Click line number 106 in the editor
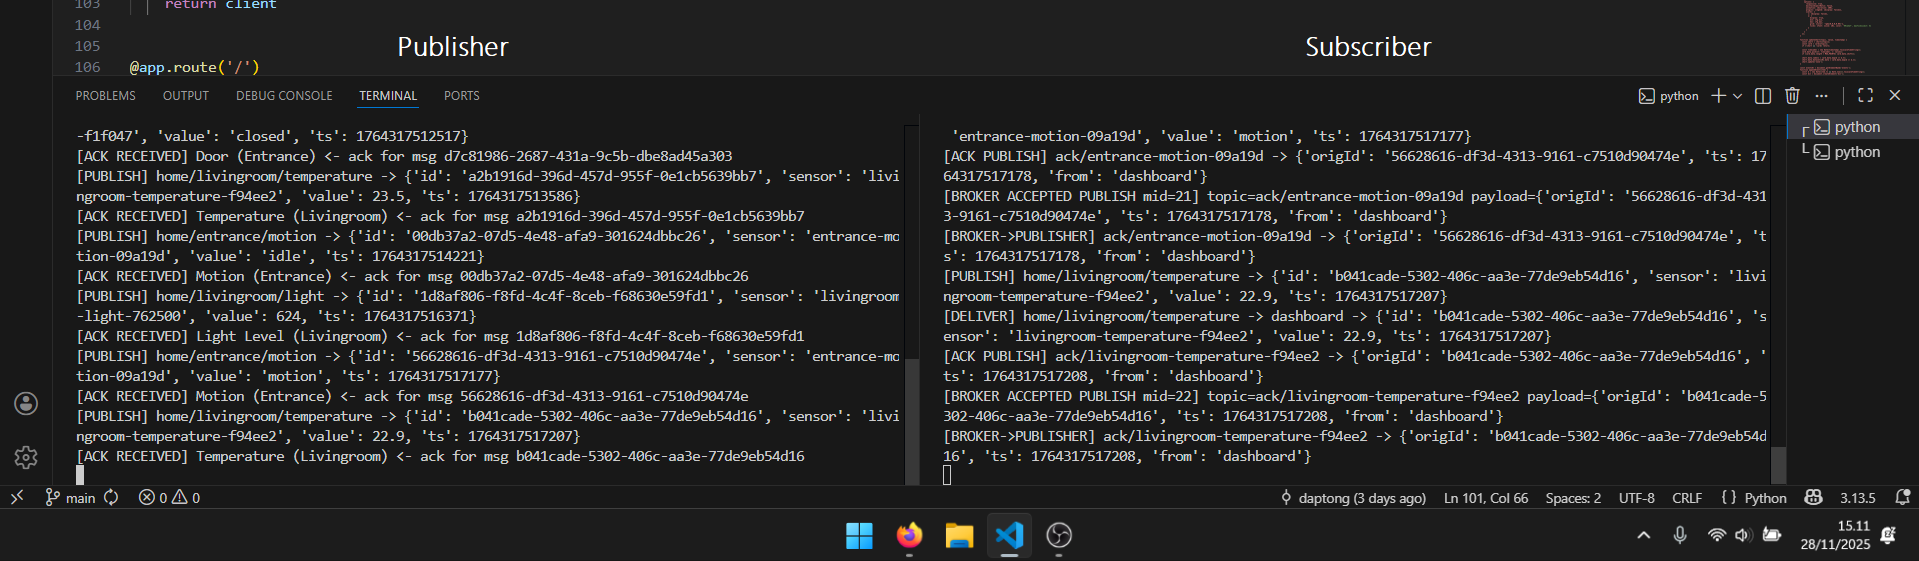 [88, 67]
